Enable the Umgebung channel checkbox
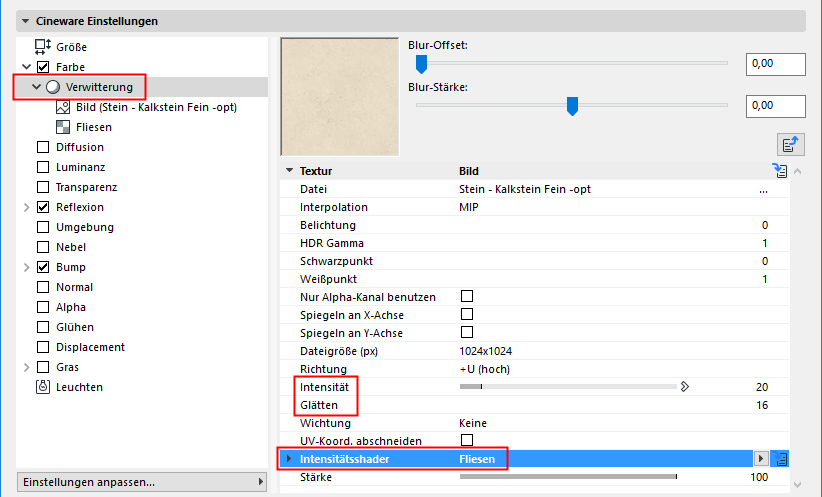This screenshot has width=822, height=497. (43, 227)
